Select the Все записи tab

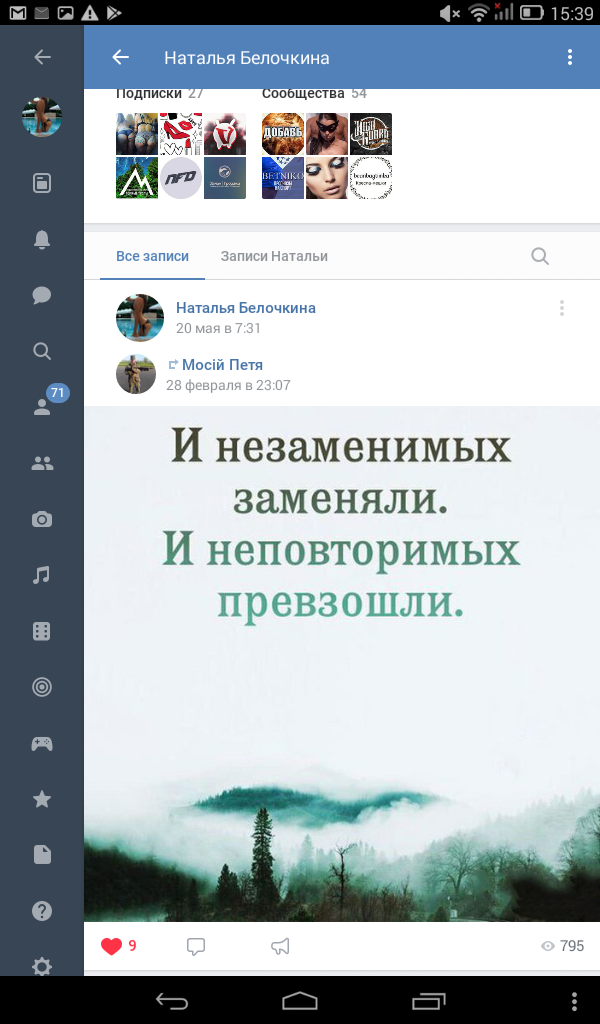pyautogui.click(x=152, y=256)
